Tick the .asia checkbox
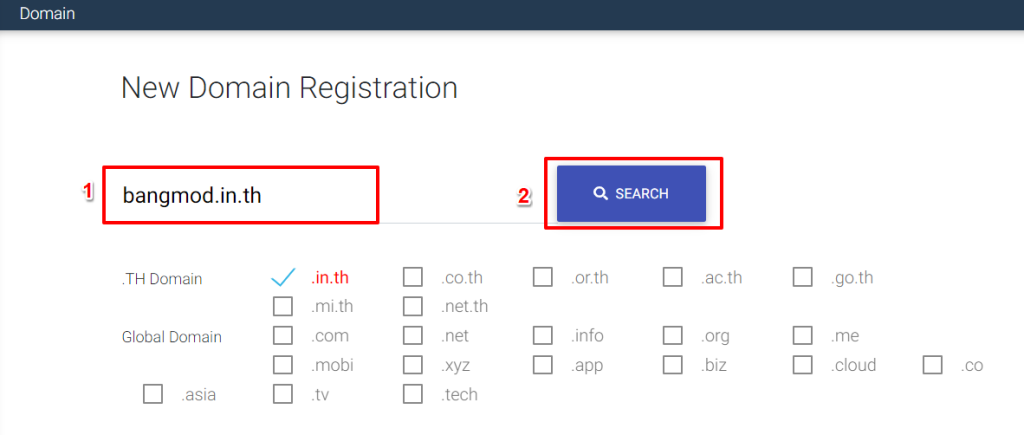The width and height of the screenshot is (1024, 435). 153,394
